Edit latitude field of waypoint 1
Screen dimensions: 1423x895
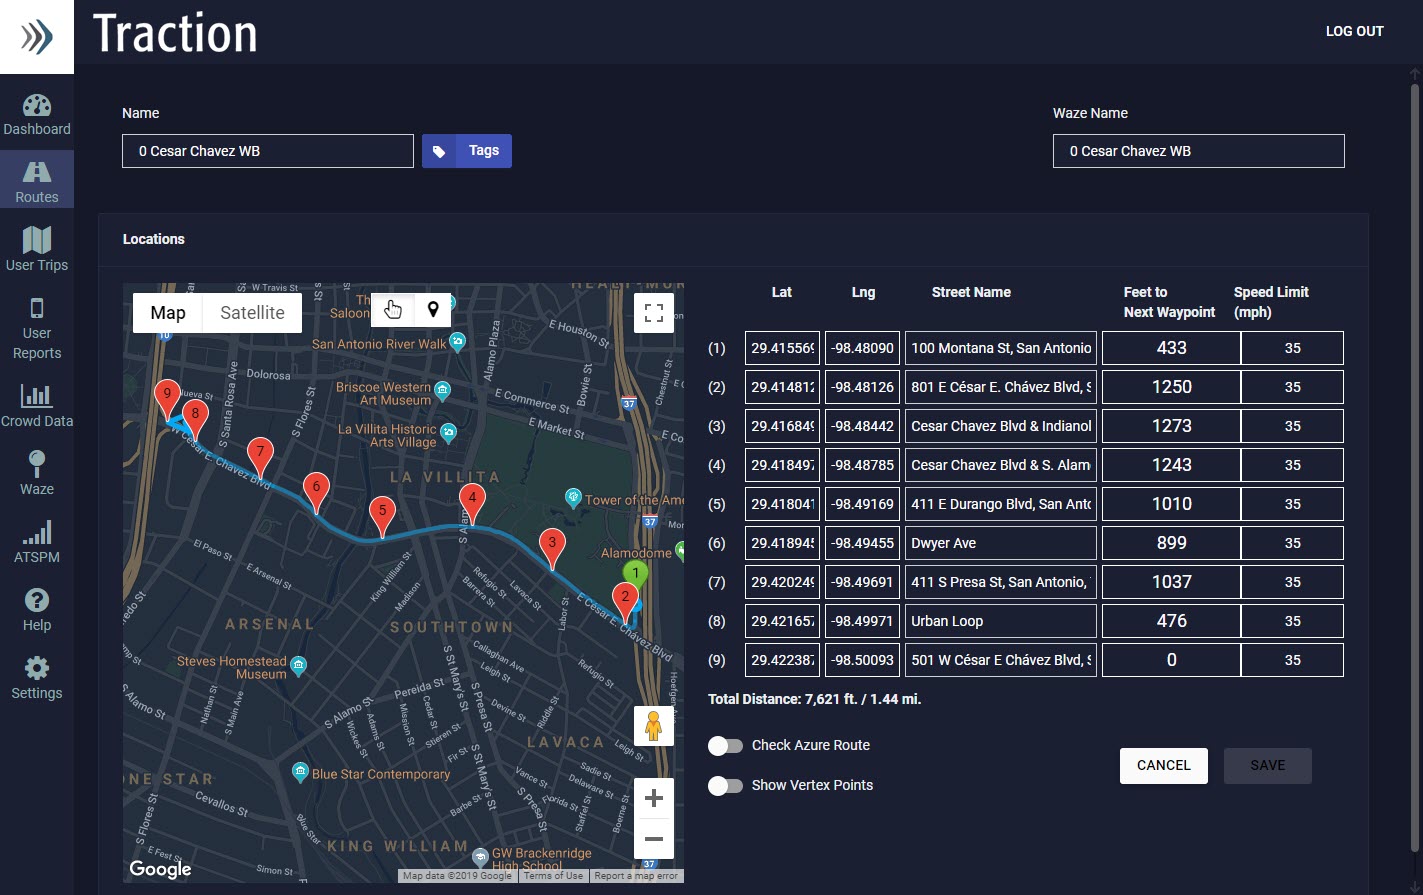782,348
